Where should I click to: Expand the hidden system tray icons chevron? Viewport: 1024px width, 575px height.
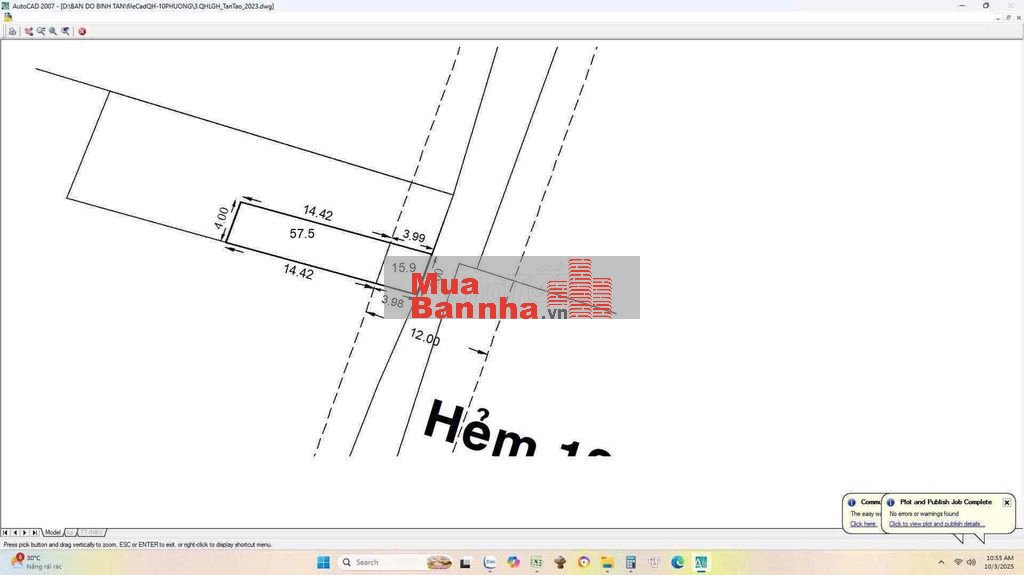(941, 562)
